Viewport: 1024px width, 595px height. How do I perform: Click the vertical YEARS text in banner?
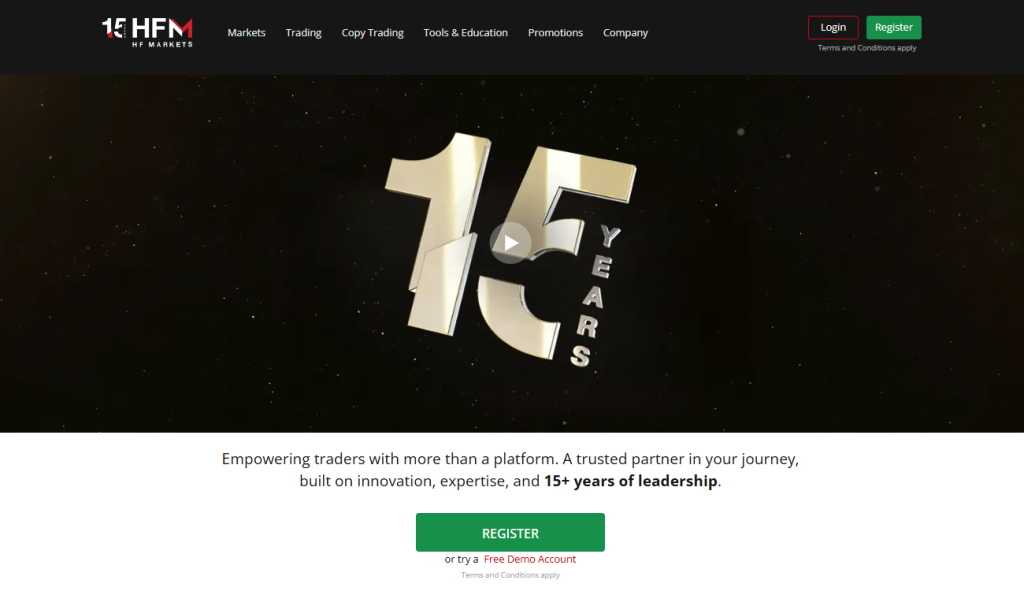594,297
